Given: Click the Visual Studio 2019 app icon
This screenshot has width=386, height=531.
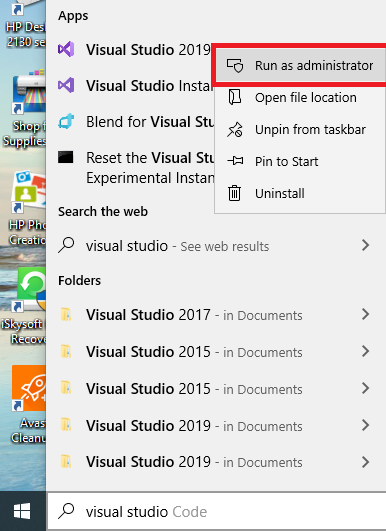Looking at the screenshot, I should point(66,49).
